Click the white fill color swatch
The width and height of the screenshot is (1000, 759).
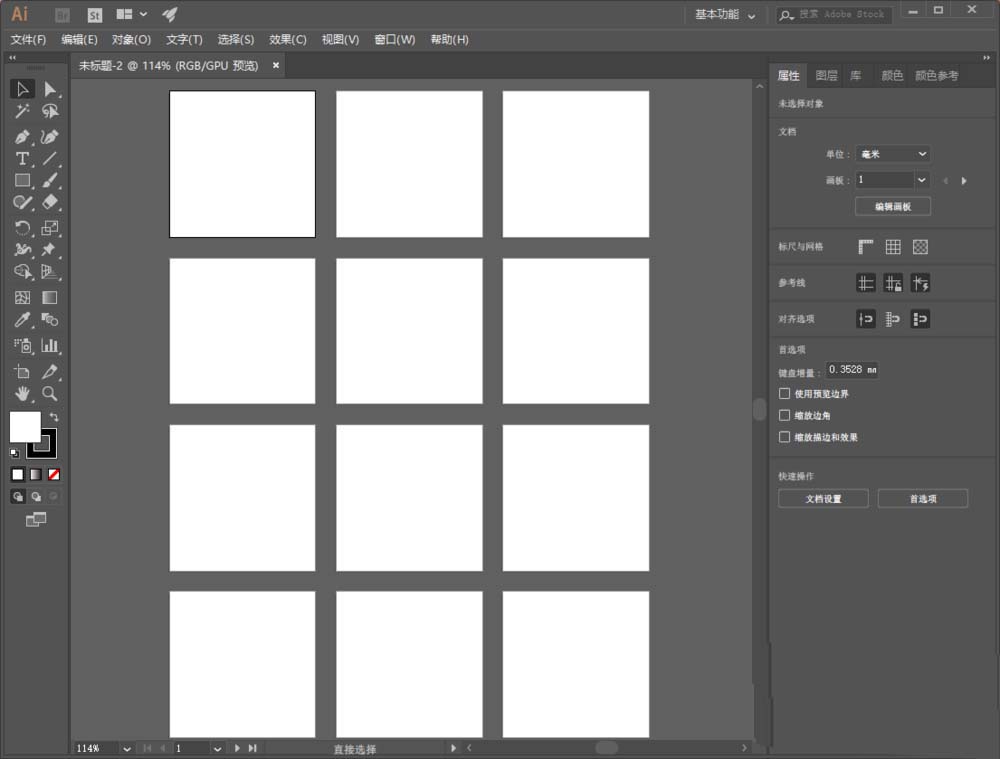pos(26,427)
